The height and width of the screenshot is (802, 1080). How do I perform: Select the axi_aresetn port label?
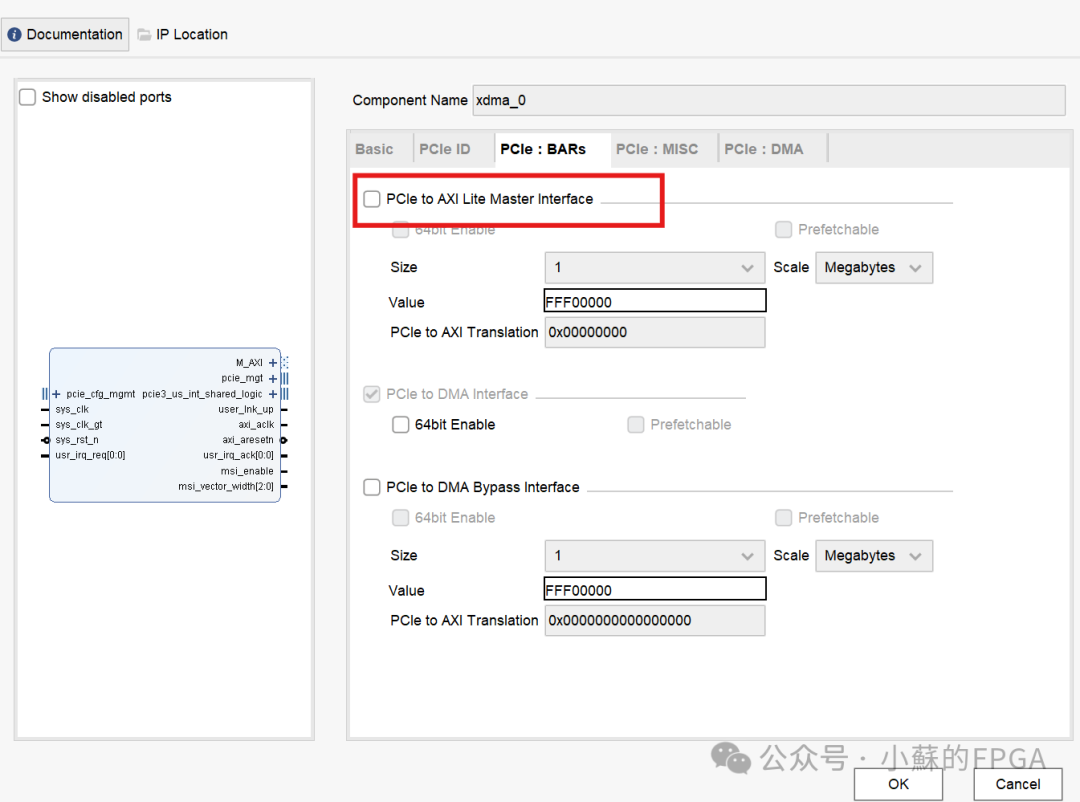(x=248, y=440)
